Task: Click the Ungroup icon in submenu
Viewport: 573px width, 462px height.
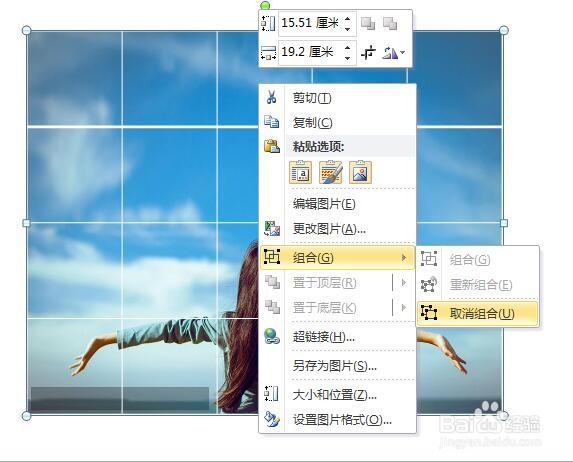Action: point(429,313)
